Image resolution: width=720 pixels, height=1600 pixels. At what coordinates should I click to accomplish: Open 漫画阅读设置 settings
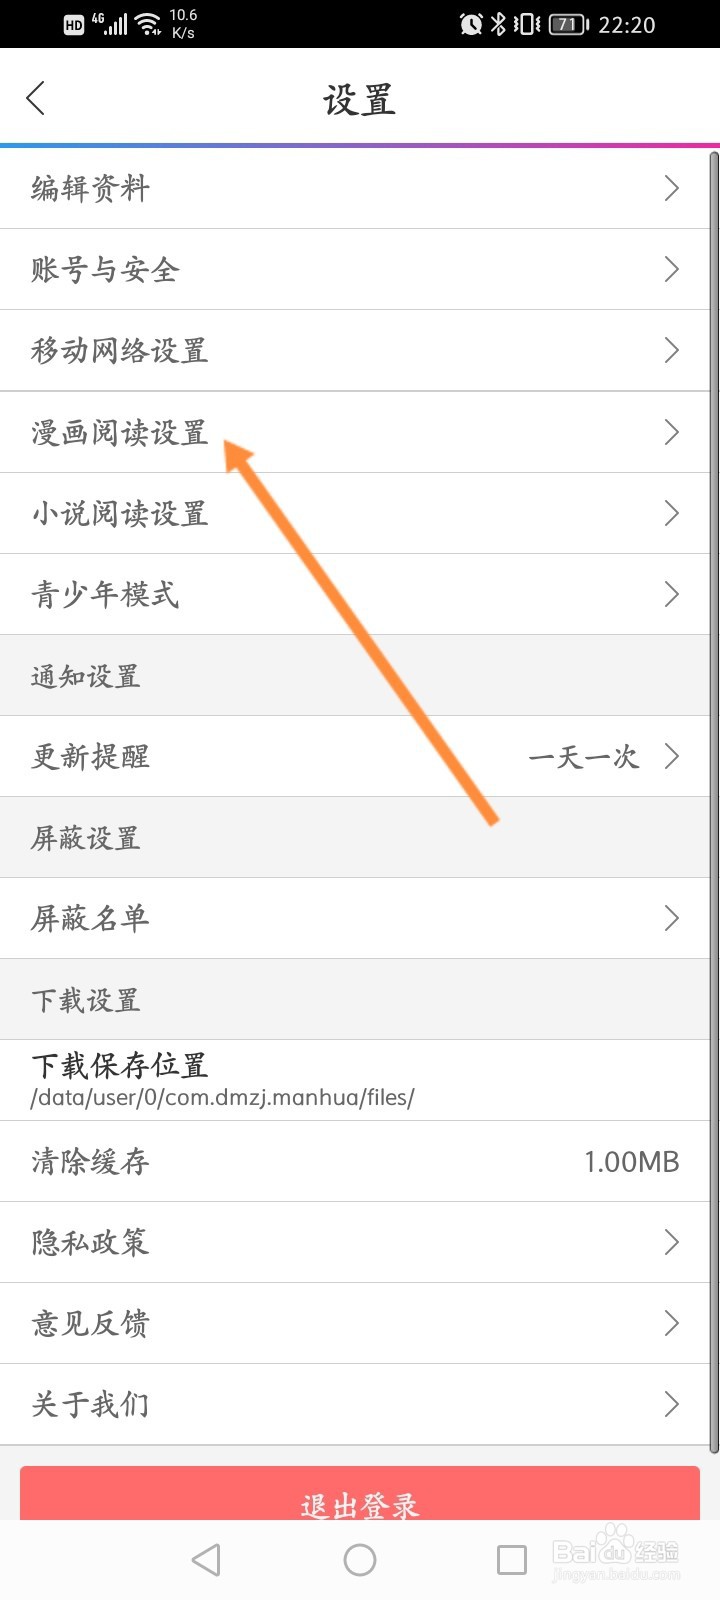[x=355, y=432]
